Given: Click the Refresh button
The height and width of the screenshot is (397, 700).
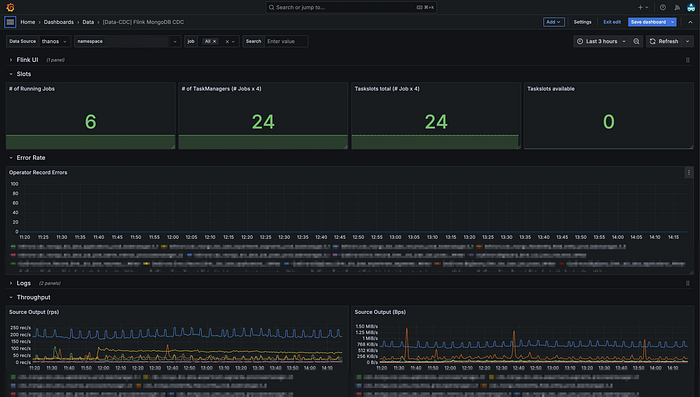Looking at the screenshot, I should coord(664,41).
